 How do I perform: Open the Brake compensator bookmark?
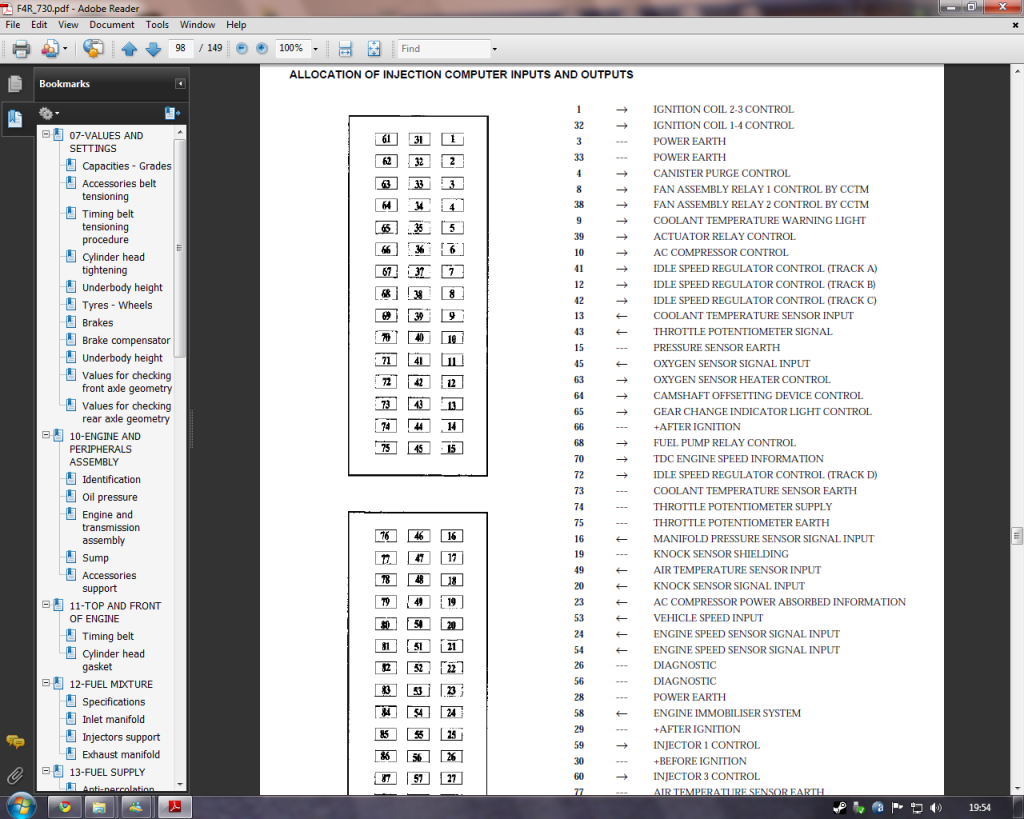tap(126, 340)
